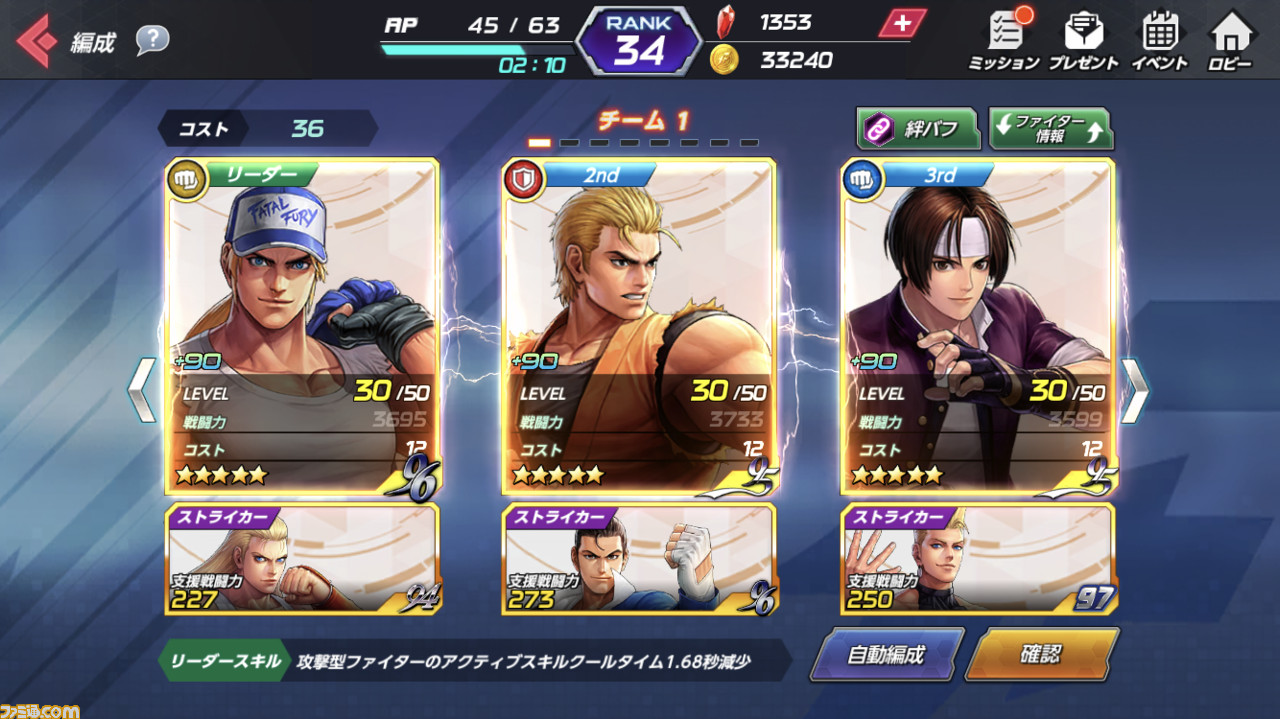This screenshot has width=1280, height=719.
Task: Select the first team page indicator
Action: point(539,143)
